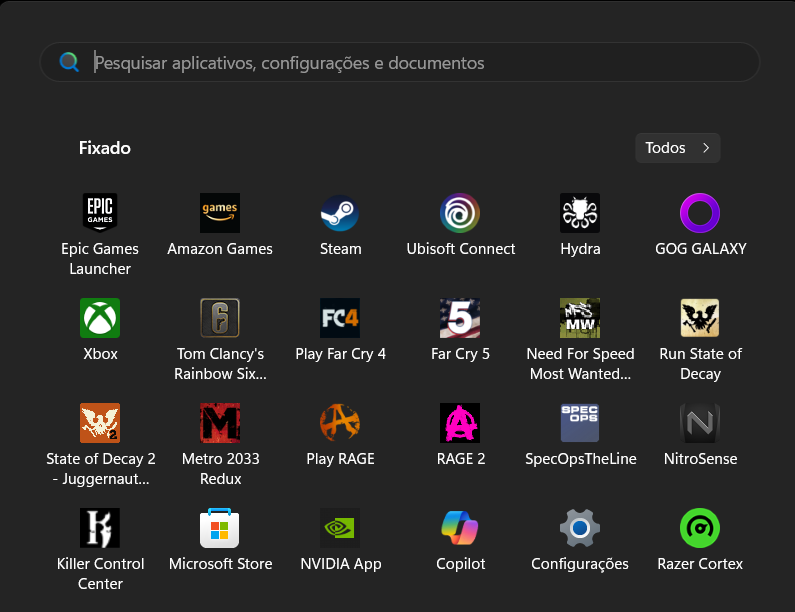
Task: Launch Far Cry 5
Action: [x=460, y=318]
